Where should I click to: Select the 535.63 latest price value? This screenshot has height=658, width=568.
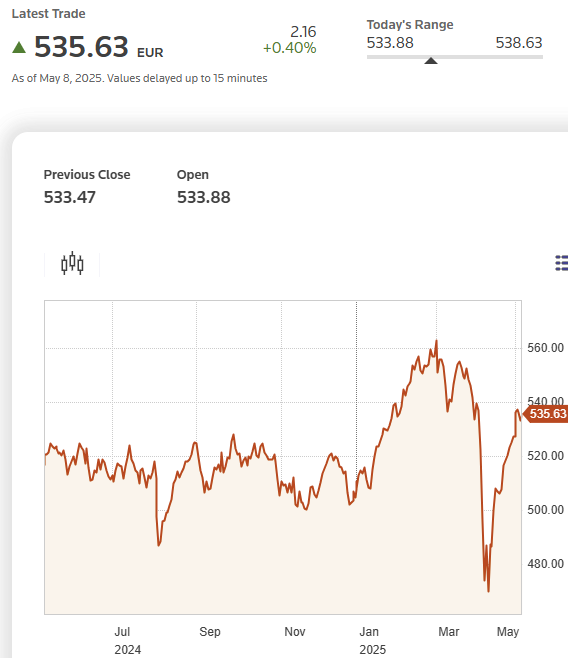coord(81,47)
